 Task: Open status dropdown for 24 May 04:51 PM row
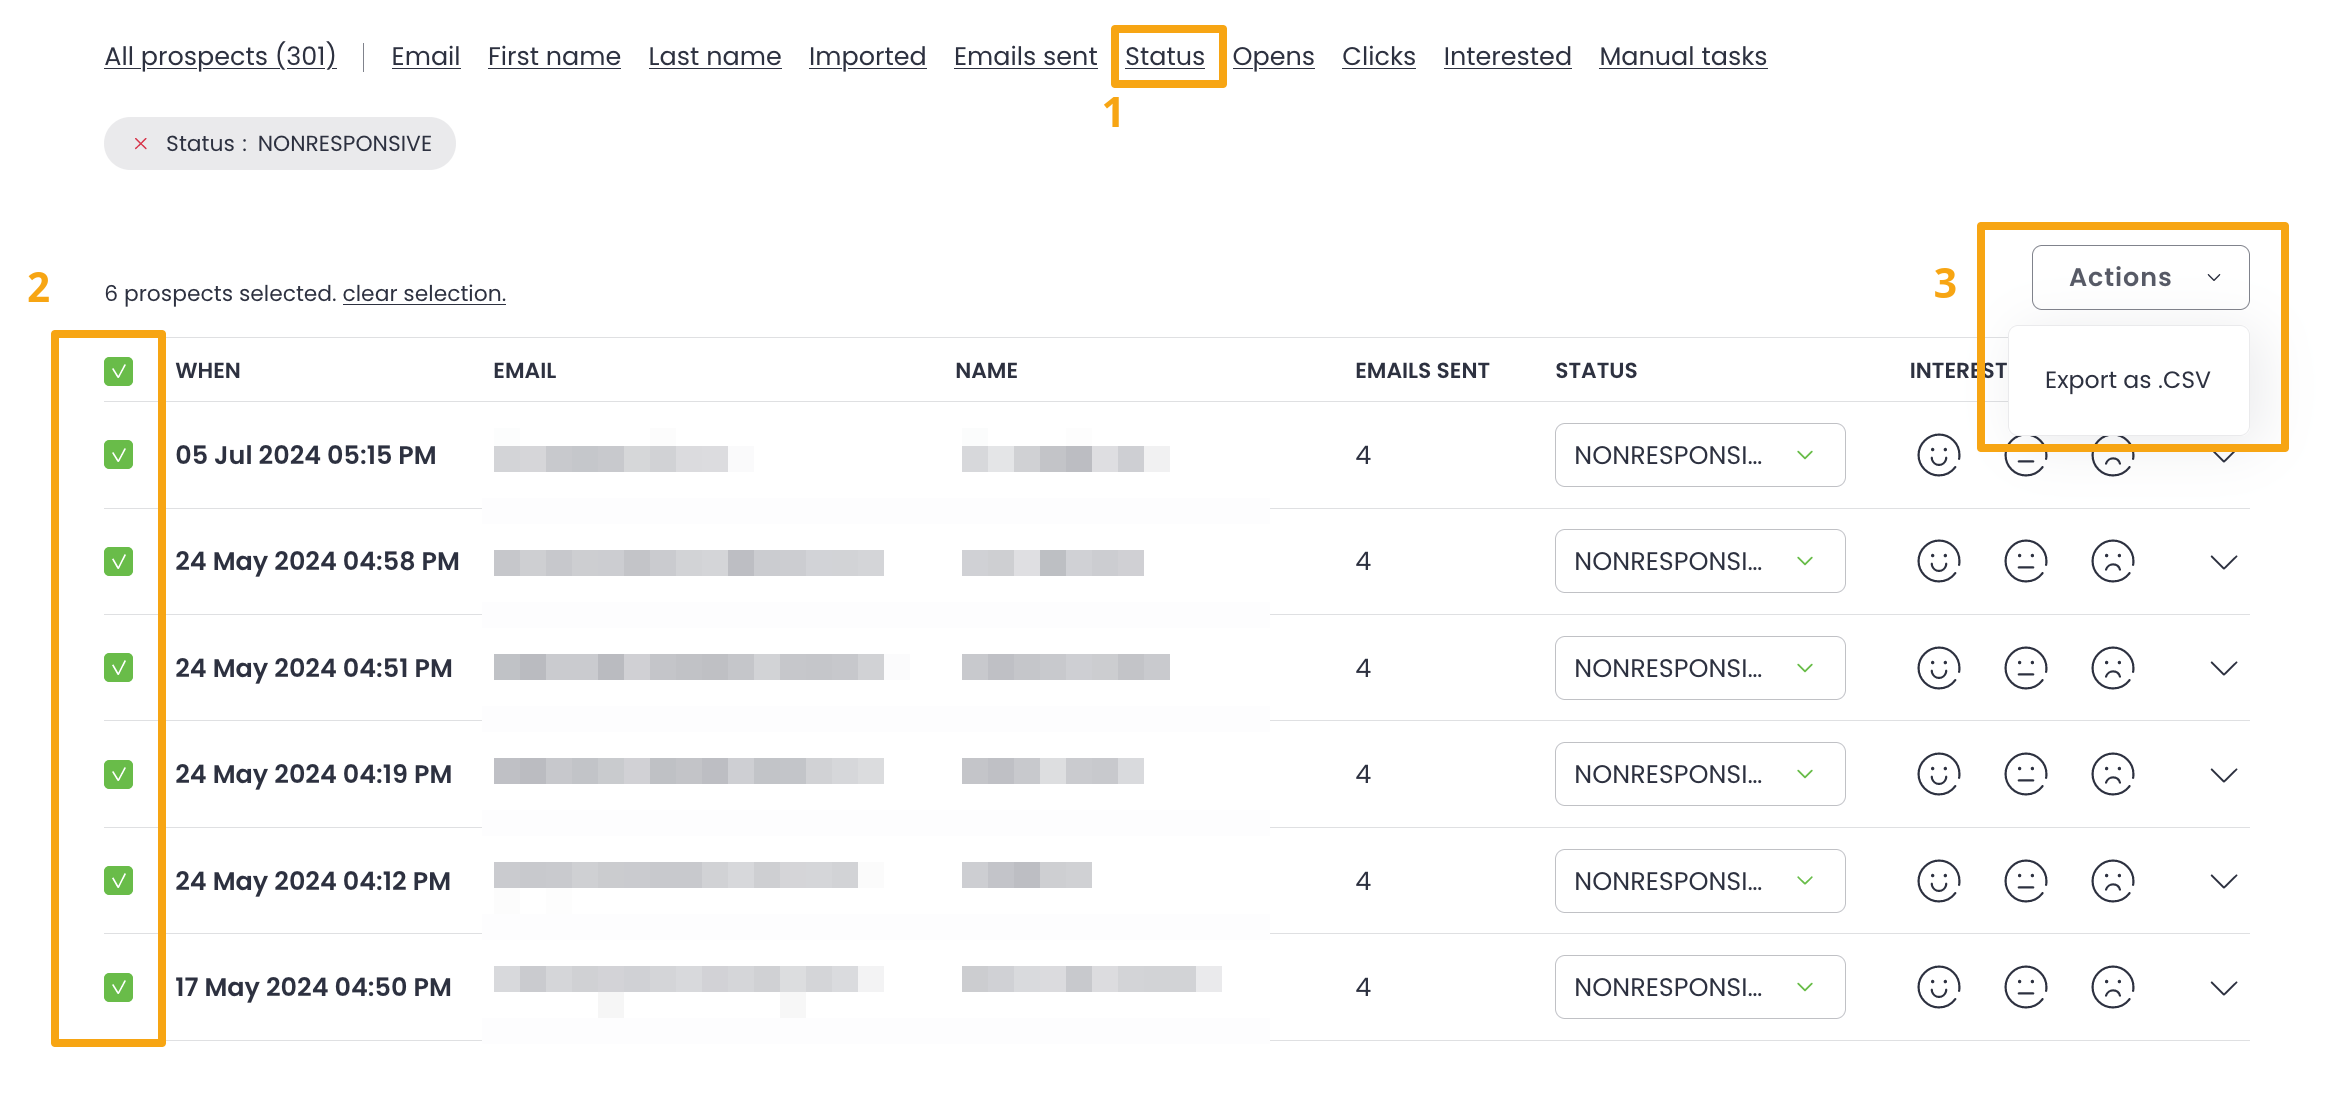tap(1699, 668)
